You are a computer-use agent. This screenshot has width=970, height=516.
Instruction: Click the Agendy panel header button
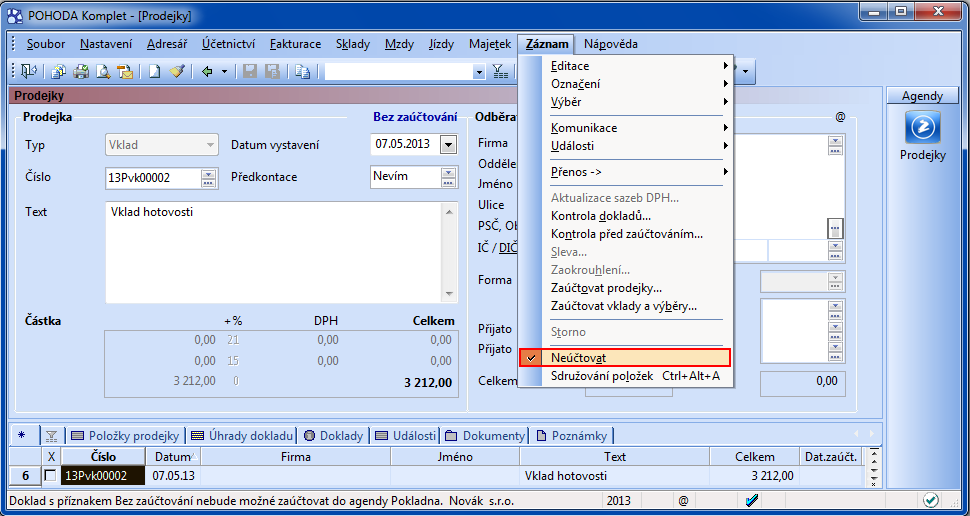[922, 96]
